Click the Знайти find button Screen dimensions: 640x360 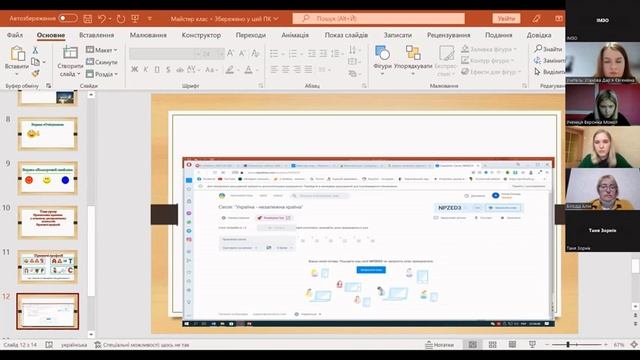[x=549, y=49]
